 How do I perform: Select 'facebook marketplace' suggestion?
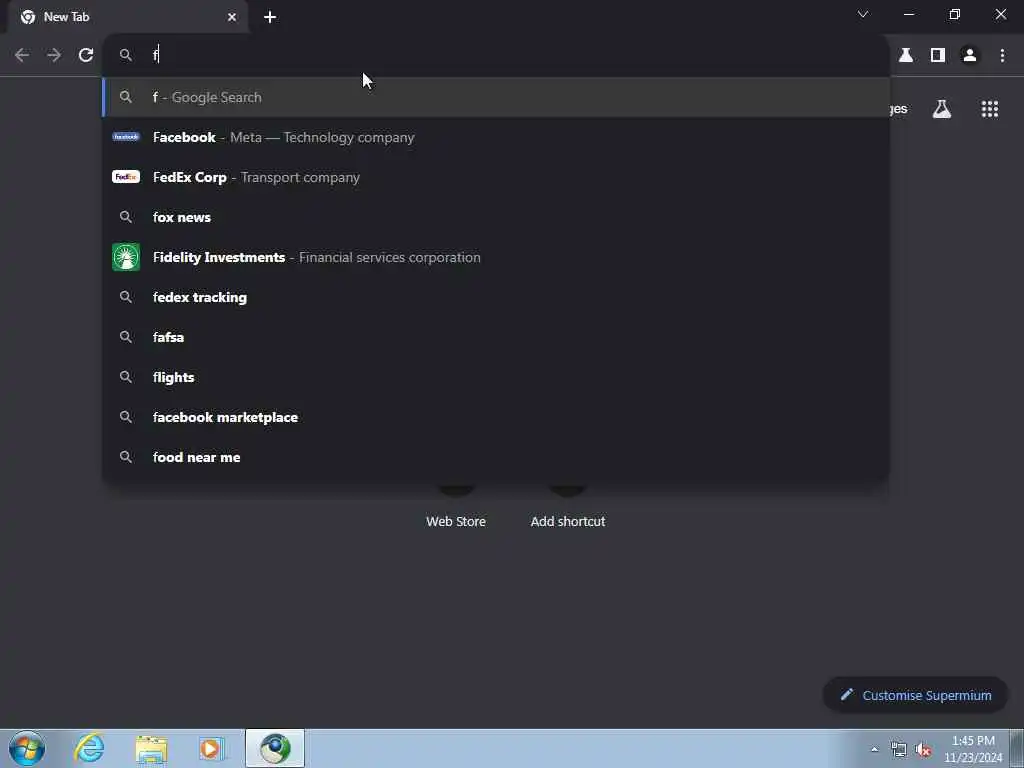point(496,417)
